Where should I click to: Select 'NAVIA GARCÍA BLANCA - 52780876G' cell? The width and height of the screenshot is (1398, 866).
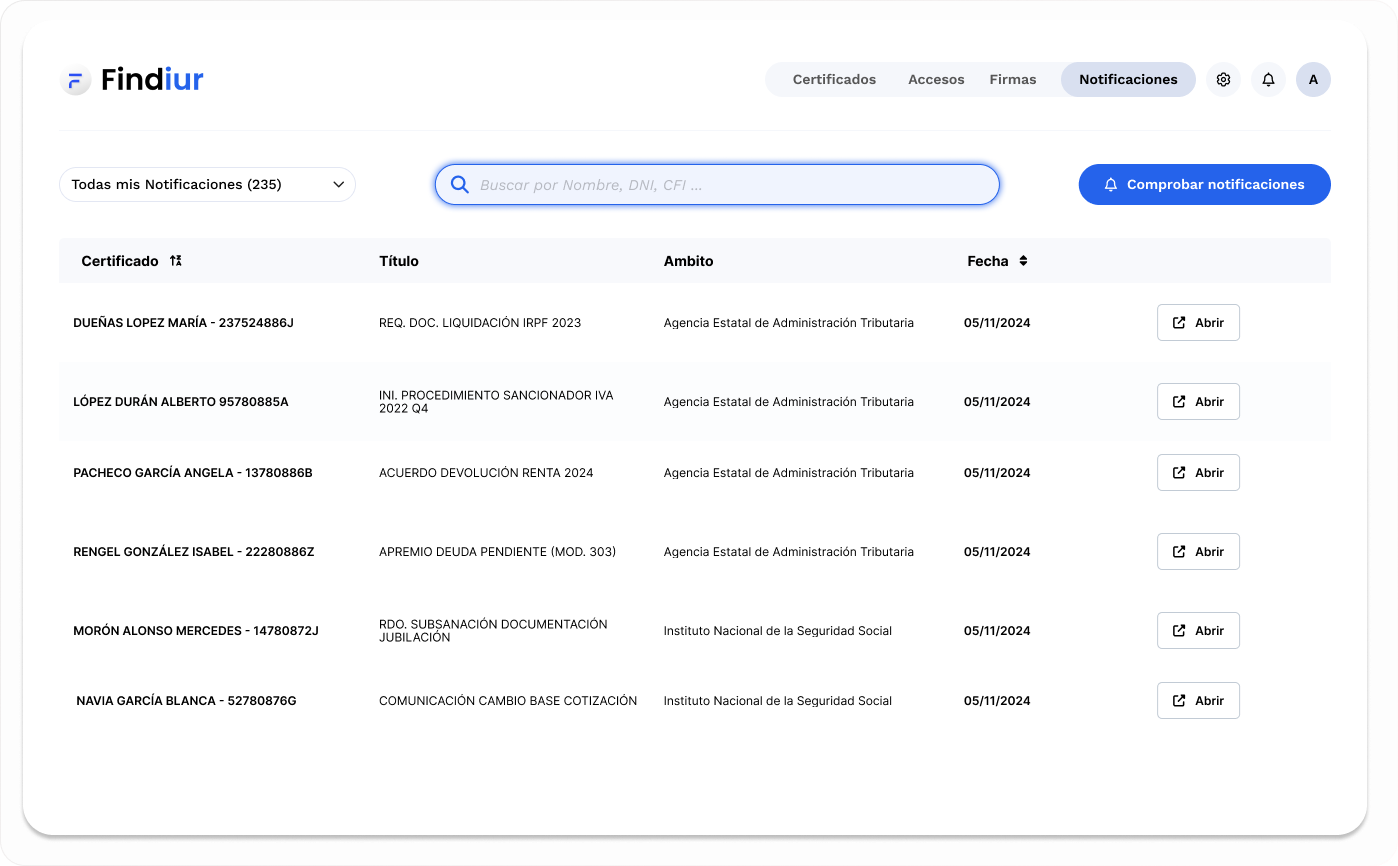tap(186, 701)
